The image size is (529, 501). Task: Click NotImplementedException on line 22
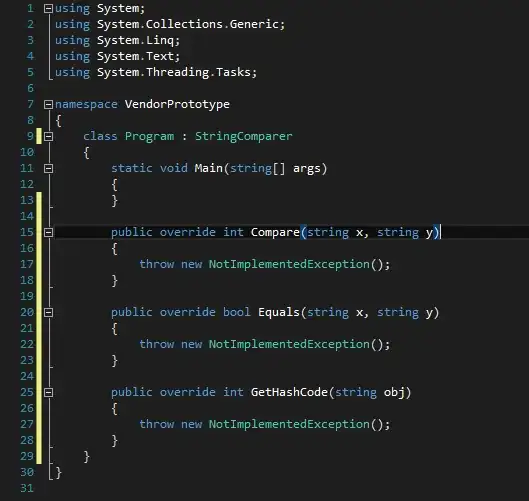click(289, 344)
